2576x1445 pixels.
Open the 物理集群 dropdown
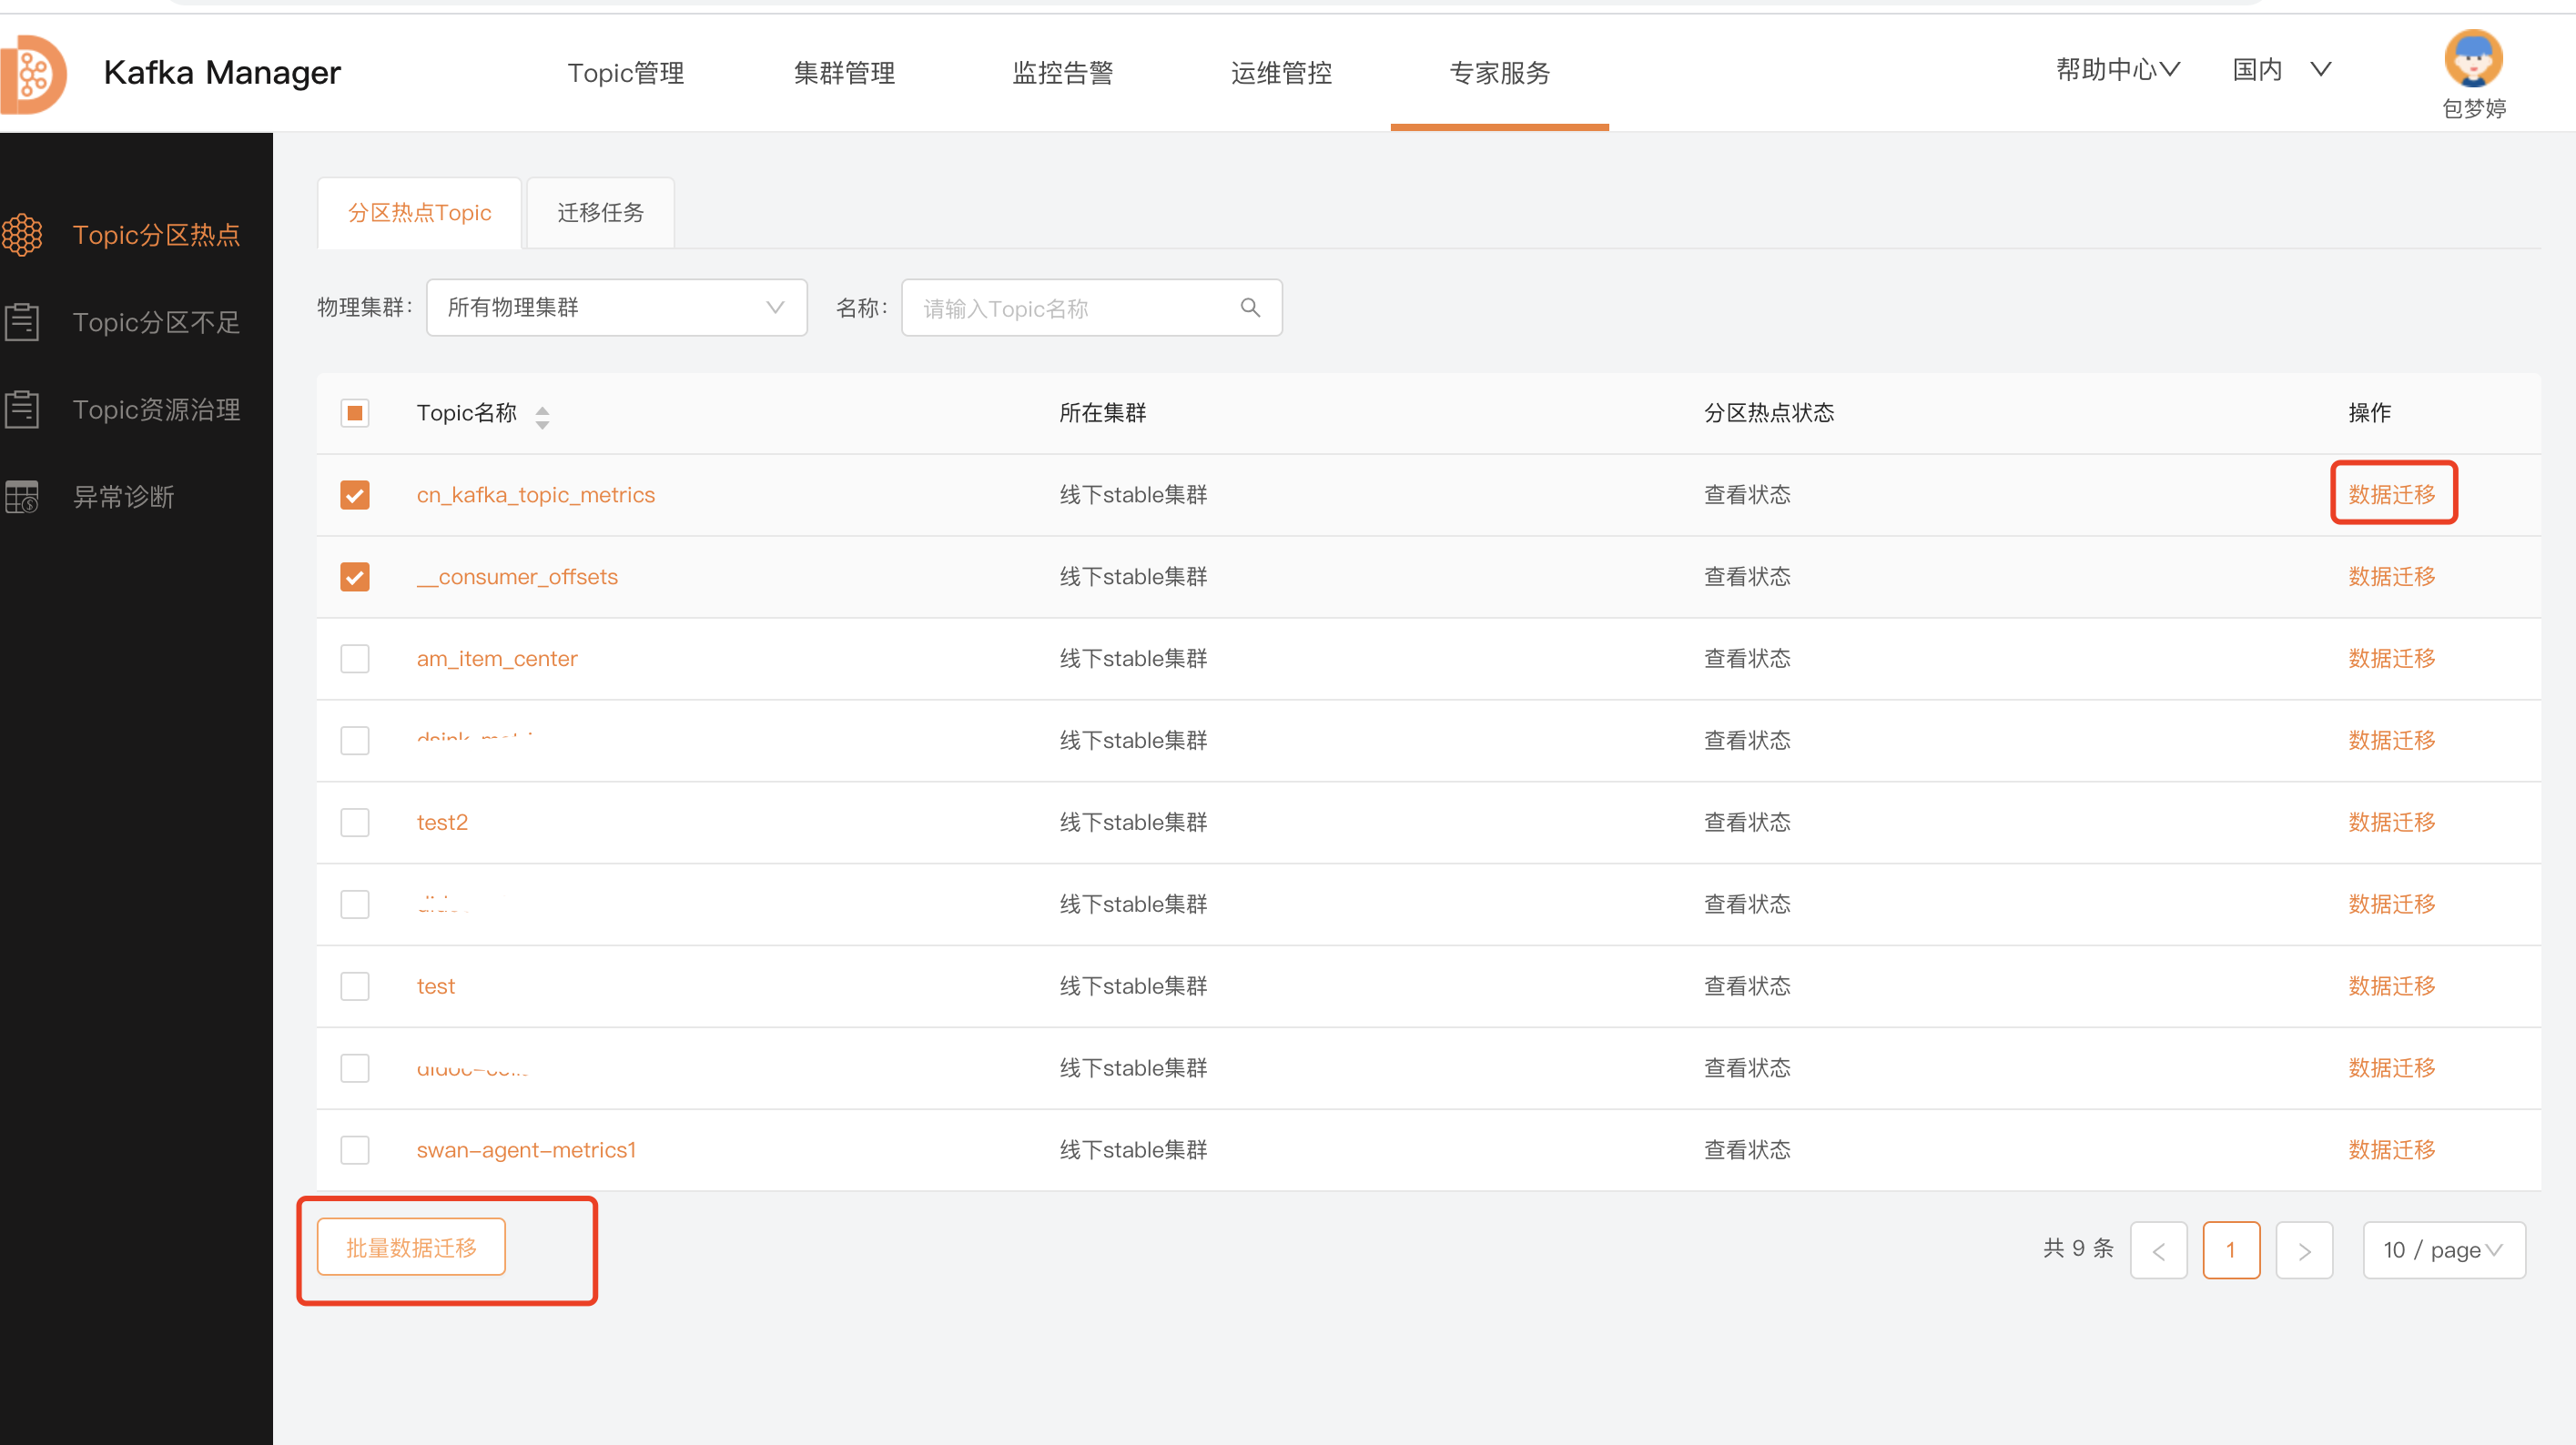tap(616, 308)
